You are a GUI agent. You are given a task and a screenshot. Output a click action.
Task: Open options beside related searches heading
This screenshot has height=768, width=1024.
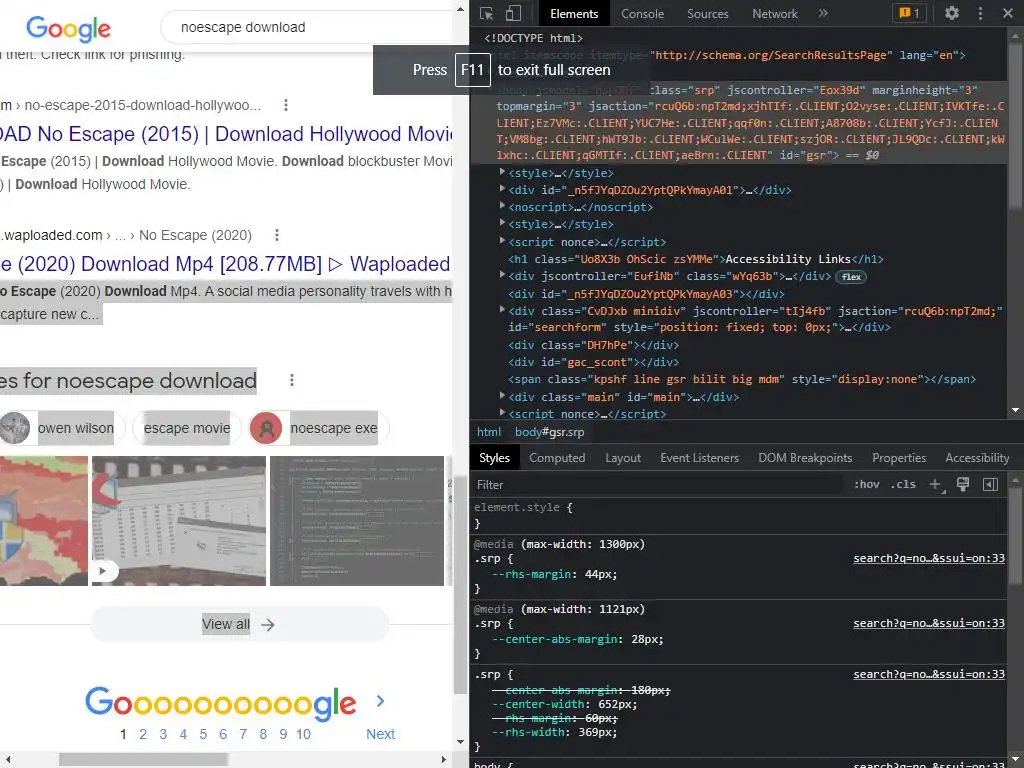292,380
